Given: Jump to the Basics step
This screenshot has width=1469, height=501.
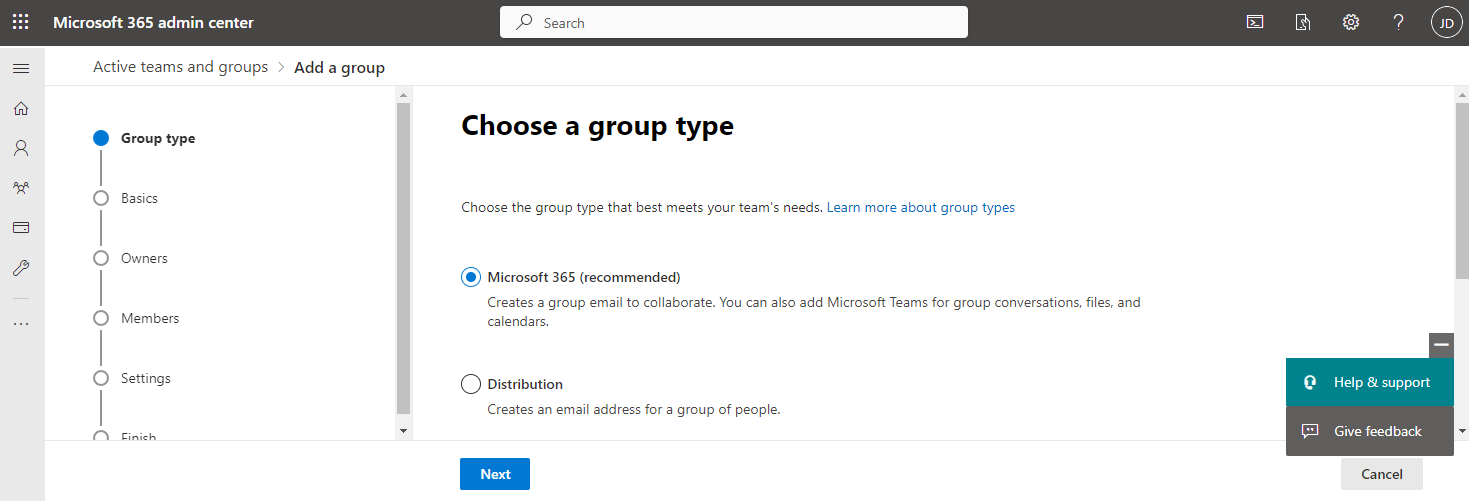Looking at the screenshot, I should point(126,198).
